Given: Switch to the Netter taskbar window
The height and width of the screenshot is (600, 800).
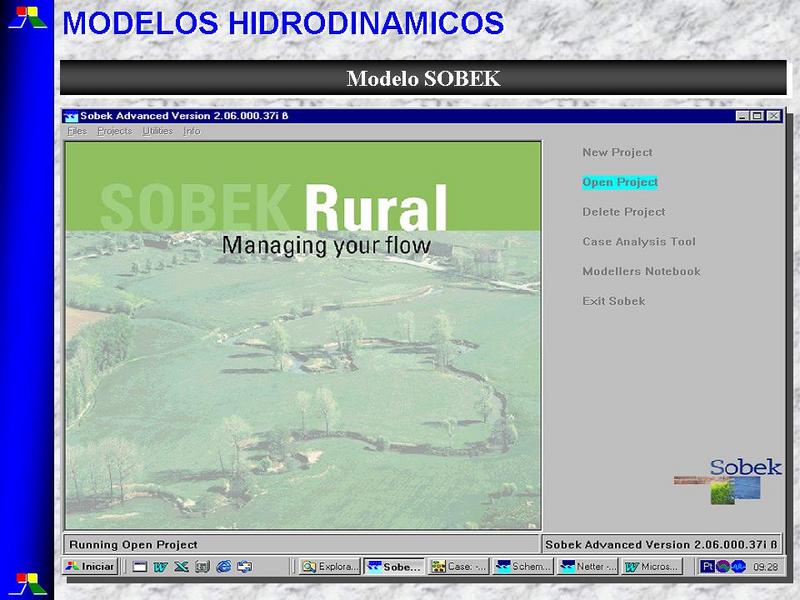Looking at the screenshot, I should pos(588,566).
